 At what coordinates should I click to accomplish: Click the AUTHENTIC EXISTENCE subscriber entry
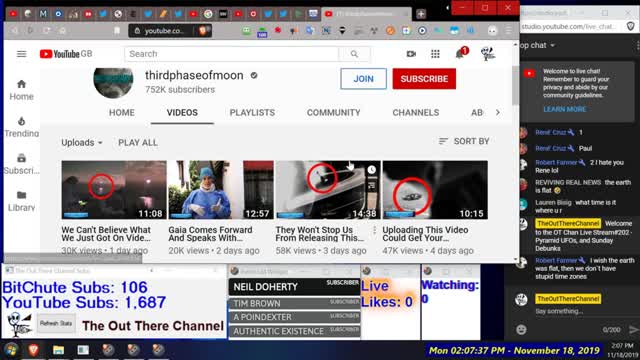(294, 331)
